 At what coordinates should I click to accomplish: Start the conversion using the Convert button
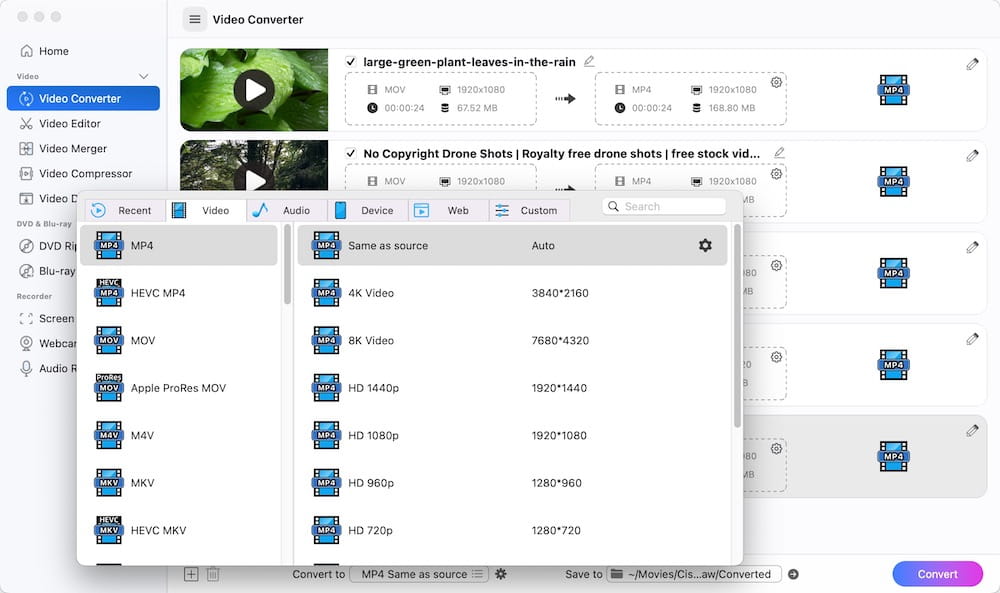coord(938,574)
